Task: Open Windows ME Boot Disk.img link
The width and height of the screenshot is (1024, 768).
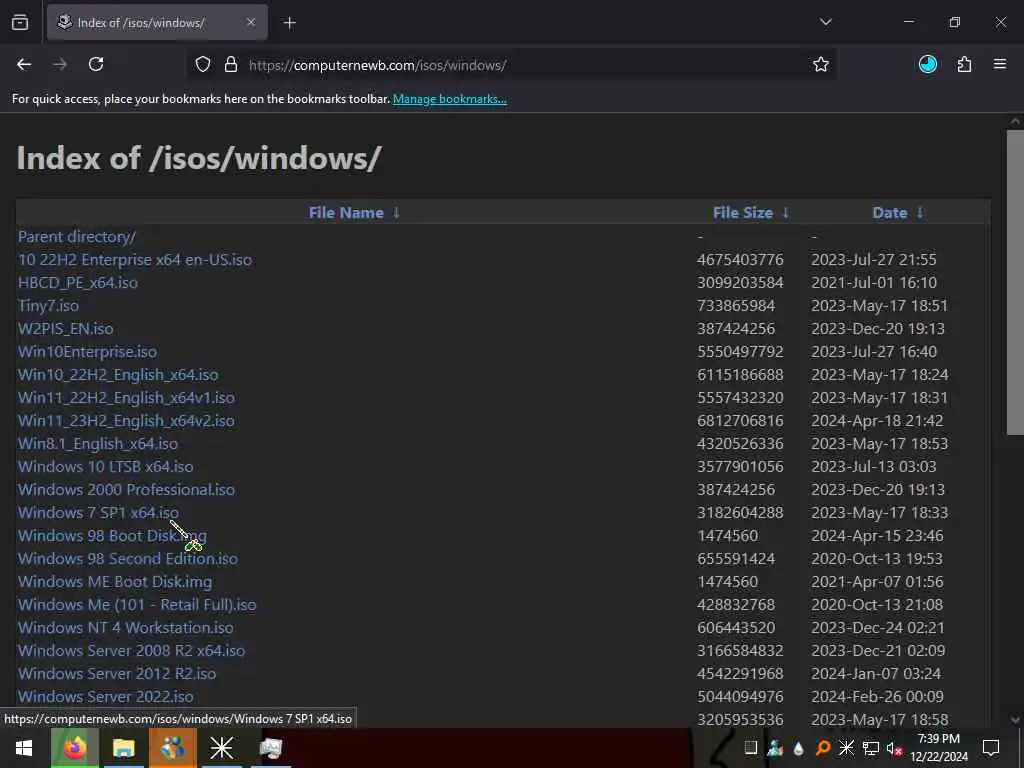Action: pos(114,581)
